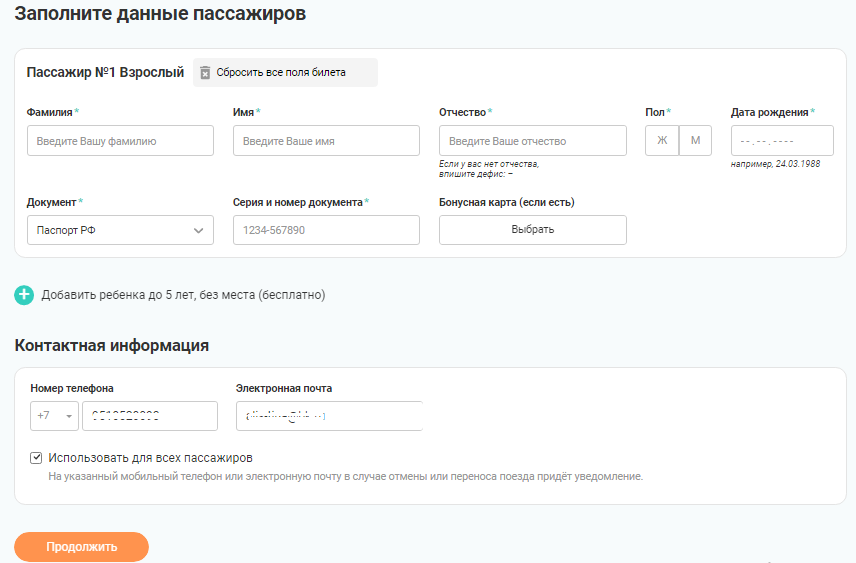Expand the +7 country code selector
This screenshot has height=563, width=856.
point(56,416)
